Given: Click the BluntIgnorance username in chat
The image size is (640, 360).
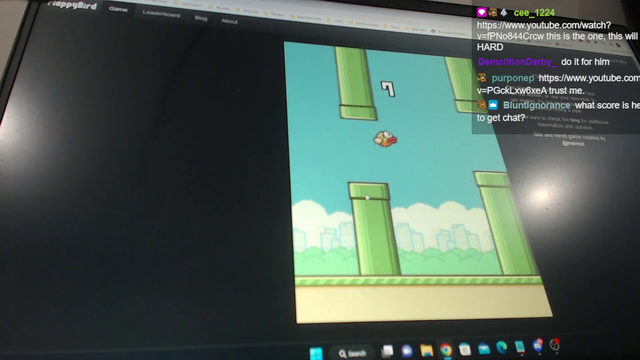Looking at the screenshot, I should coord(536,105).
